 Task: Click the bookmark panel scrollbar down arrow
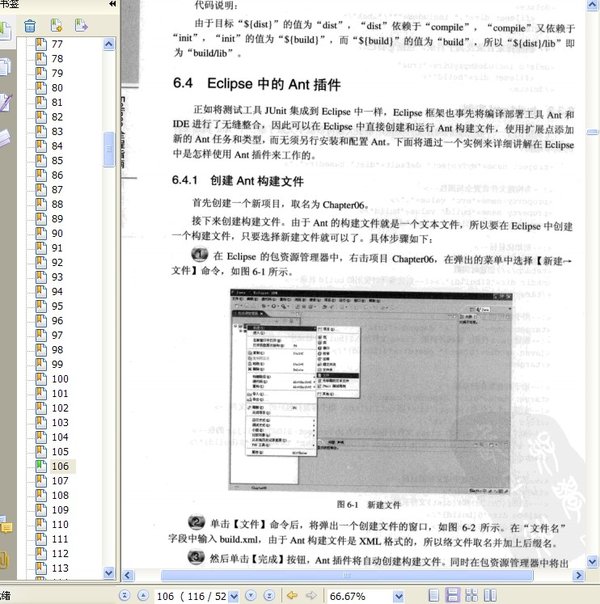109,573
